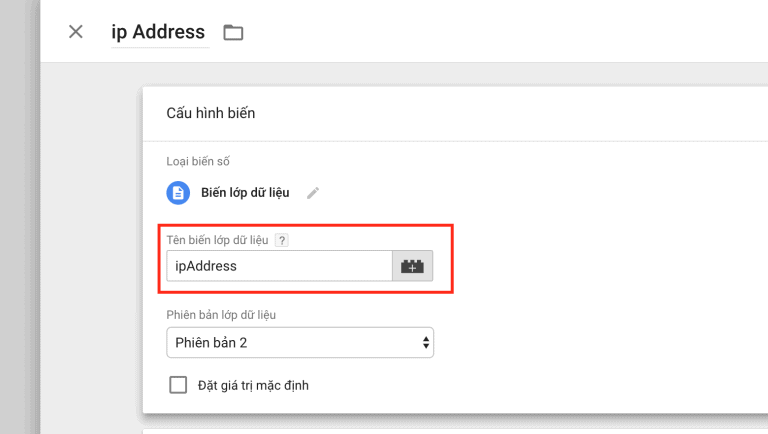Click the blue Data Layer variable type icon

point(178,193)
